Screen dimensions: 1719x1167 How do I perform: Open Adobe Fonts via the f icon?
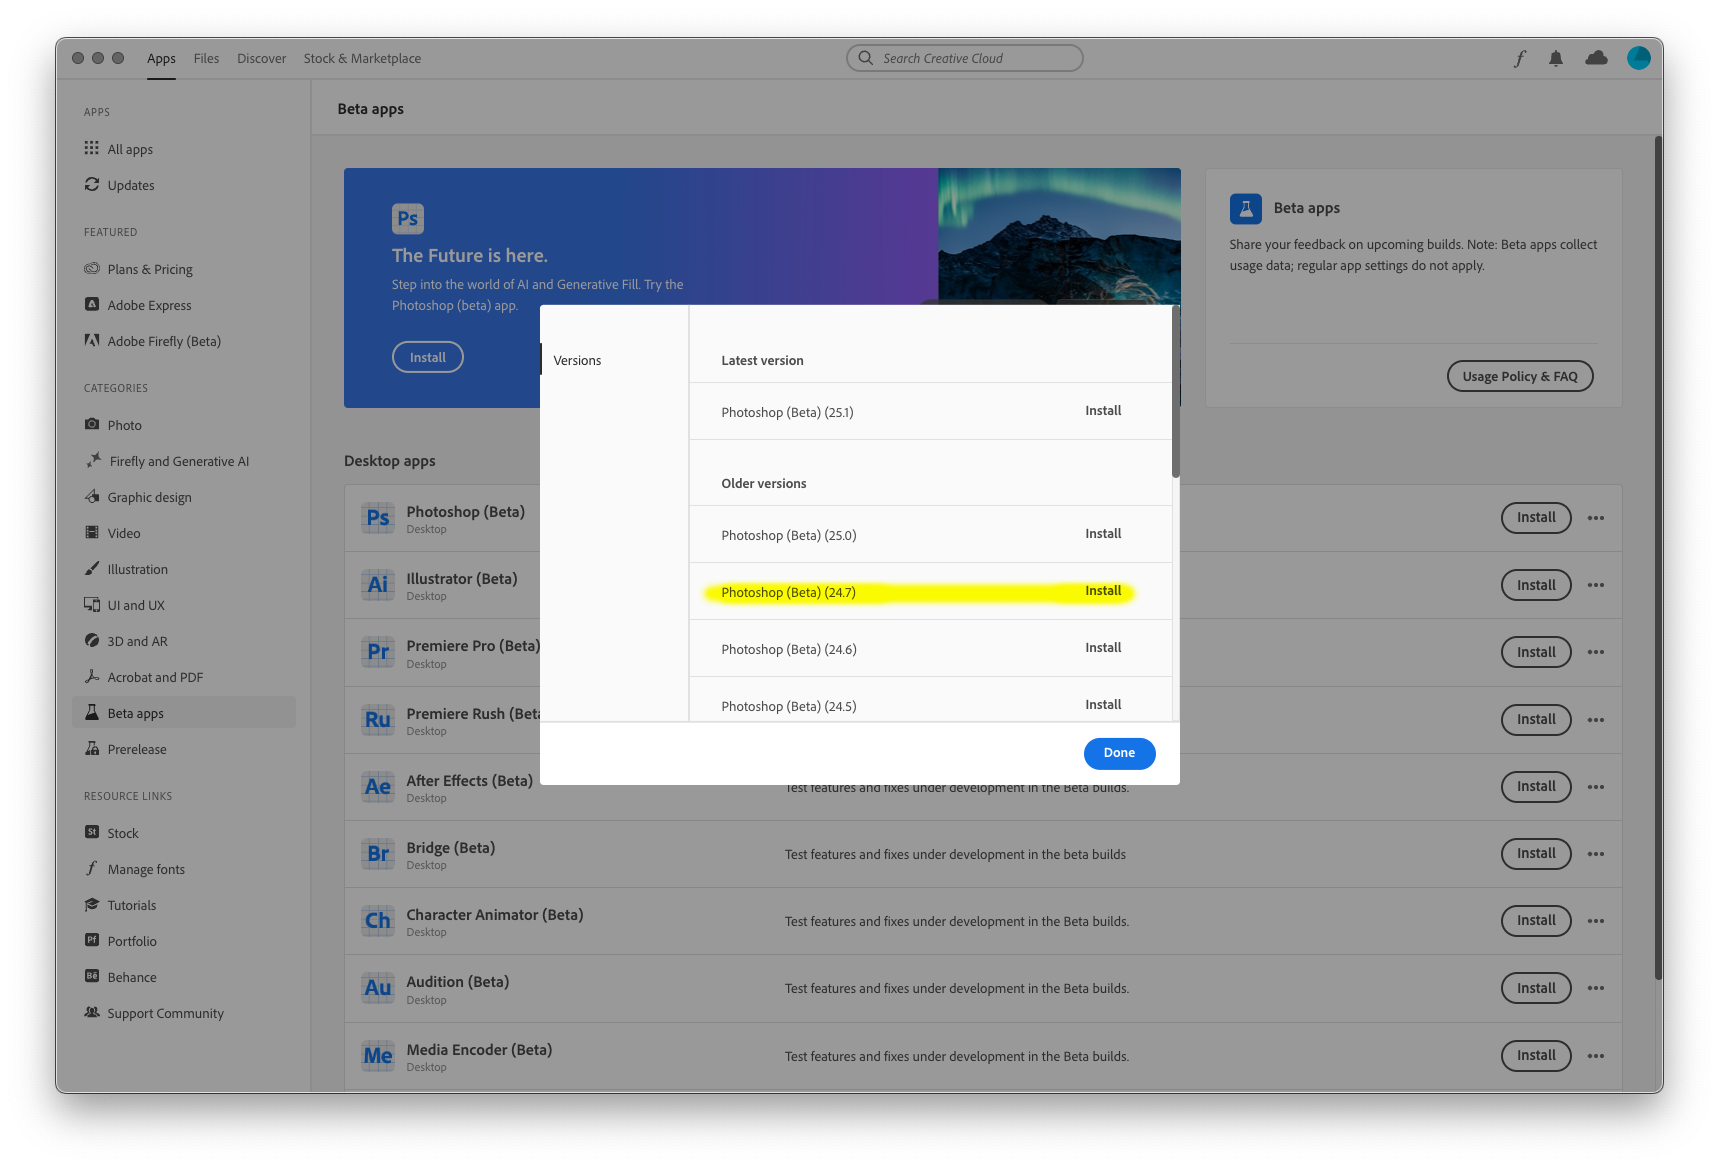(x=1519, y=58)
